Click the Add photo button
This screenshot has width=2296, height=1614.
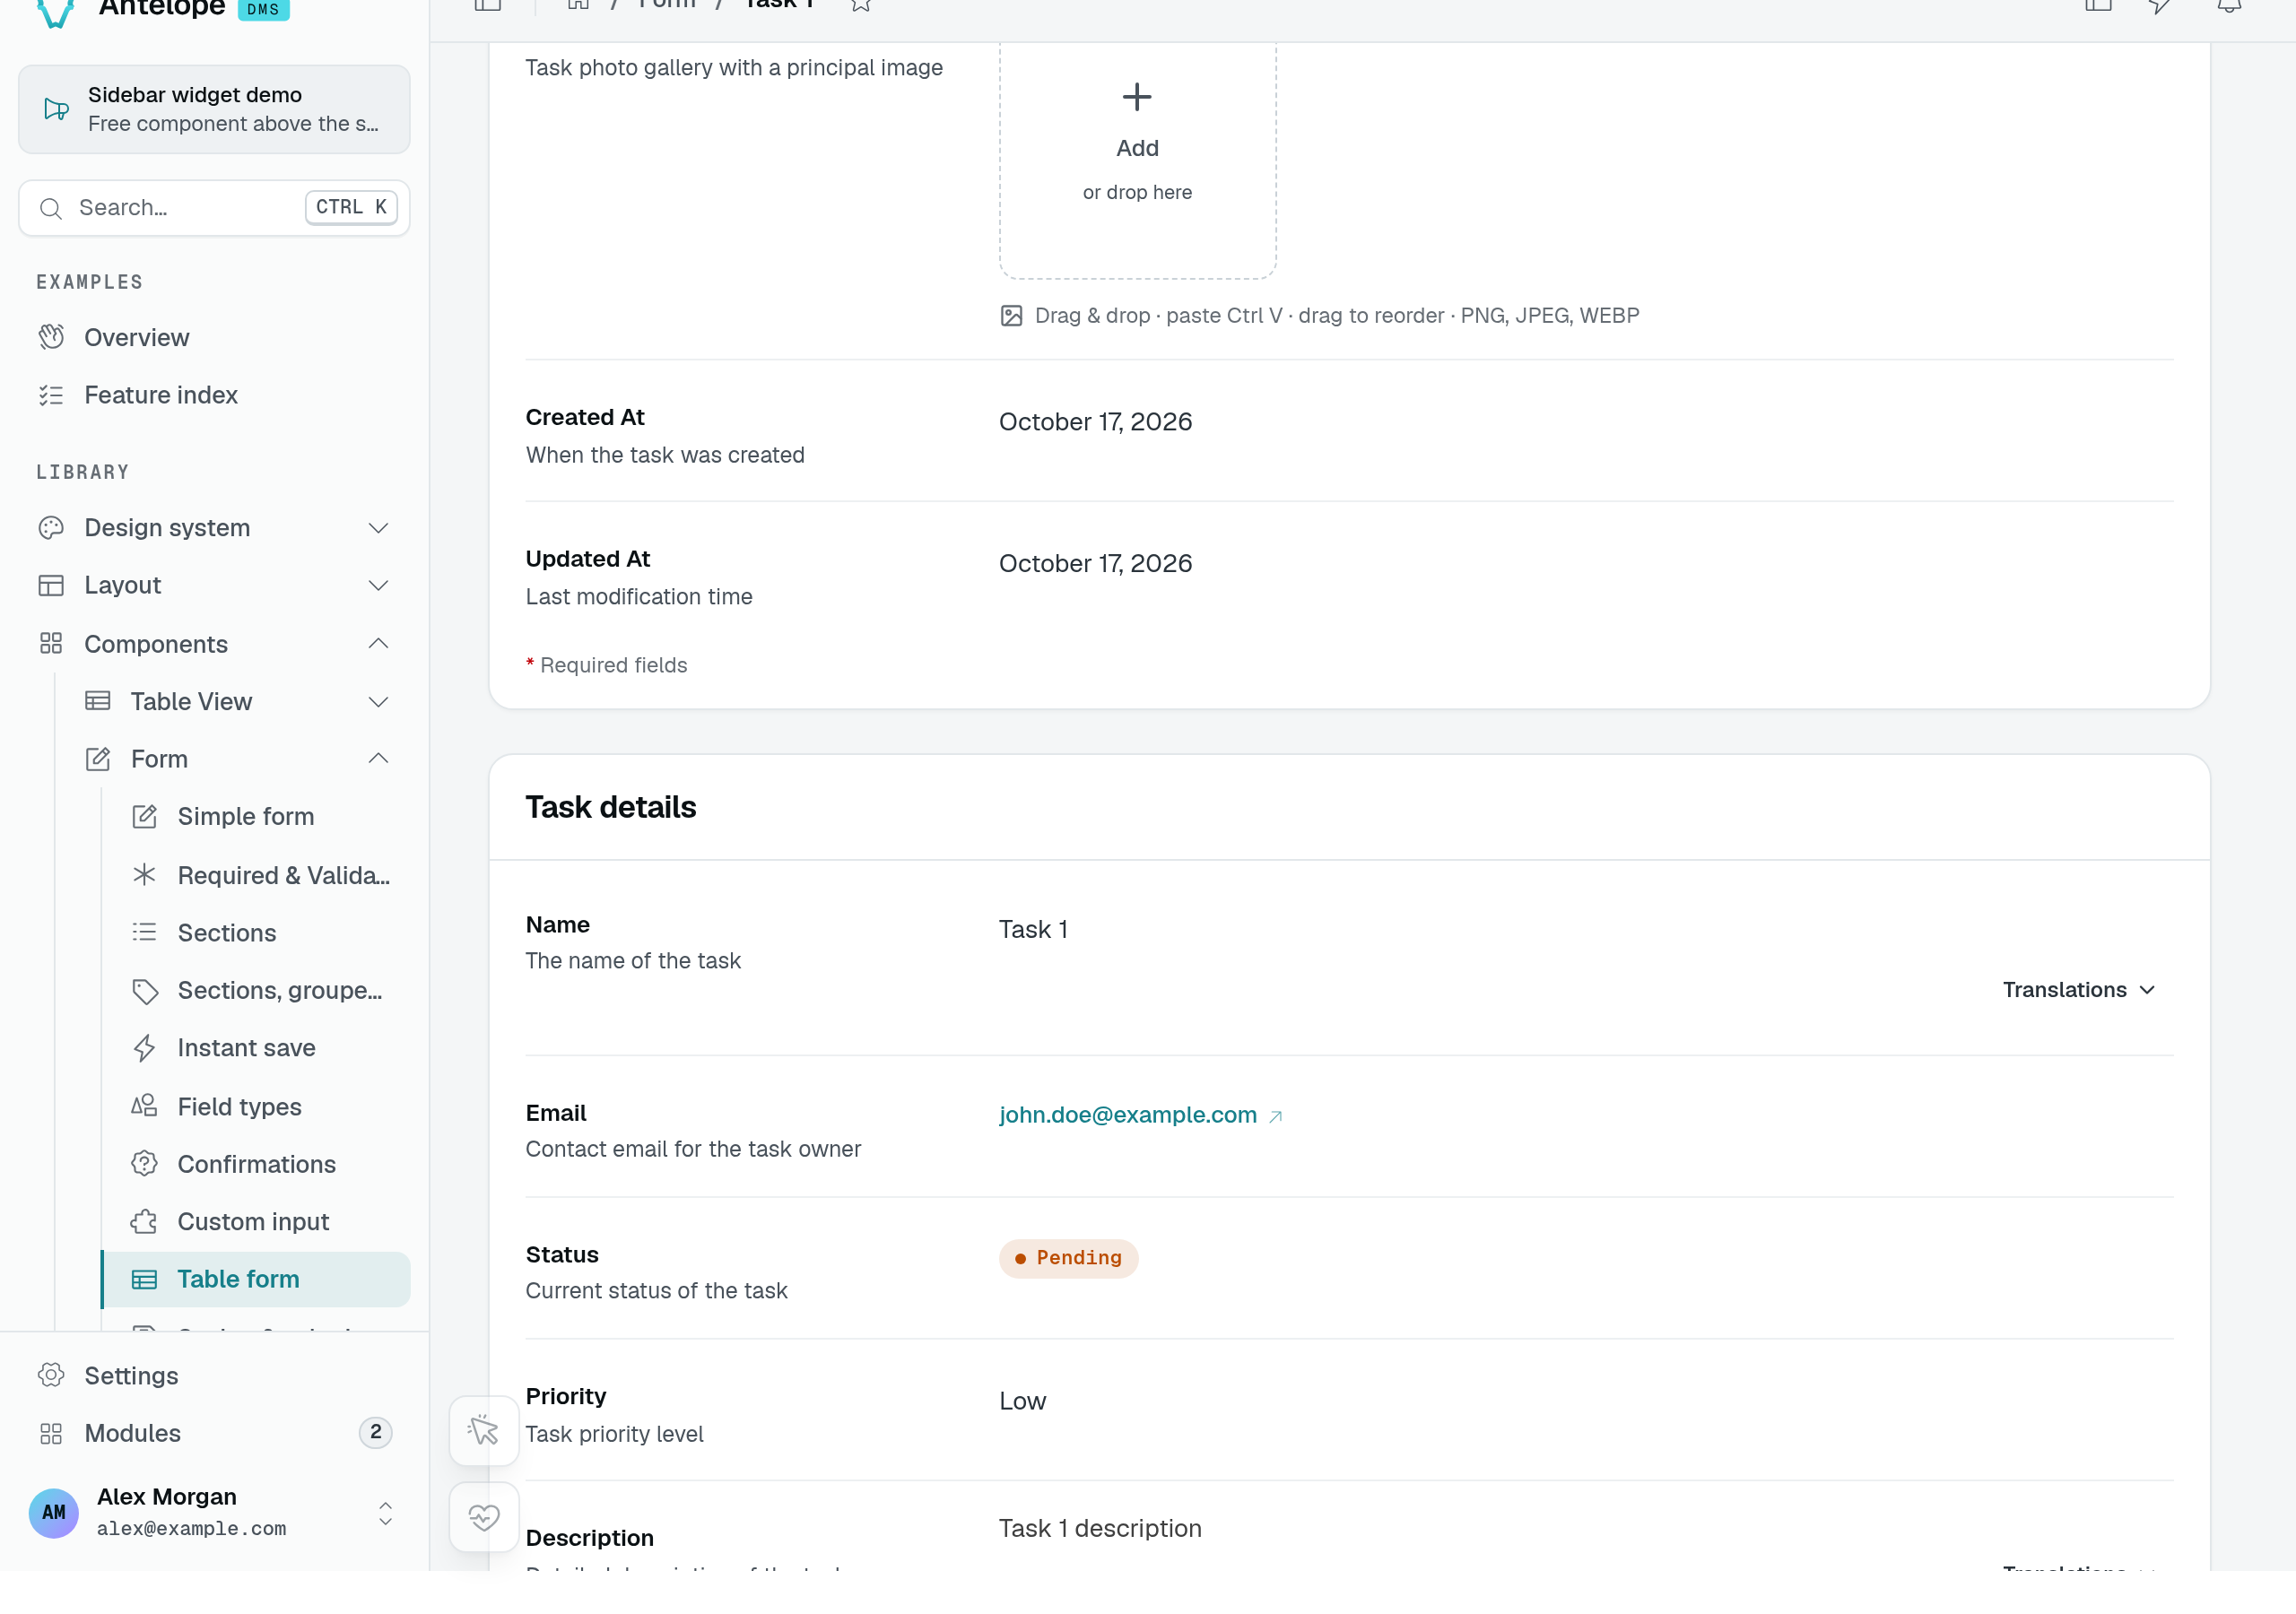point(1137,148)
